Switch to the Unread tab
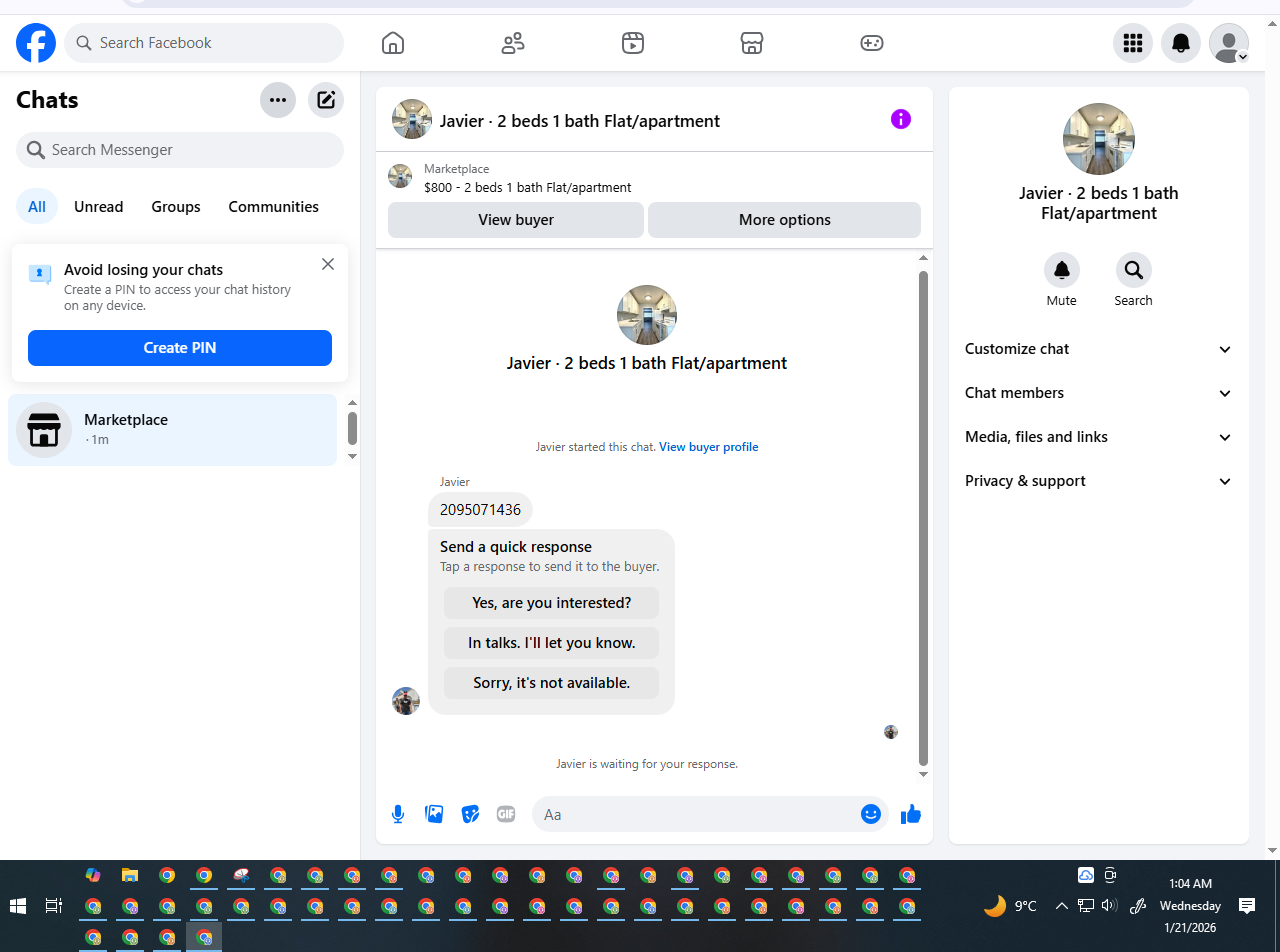This screenshot has height=952, width=1280. pyautogui.click(x=99, y=207)
